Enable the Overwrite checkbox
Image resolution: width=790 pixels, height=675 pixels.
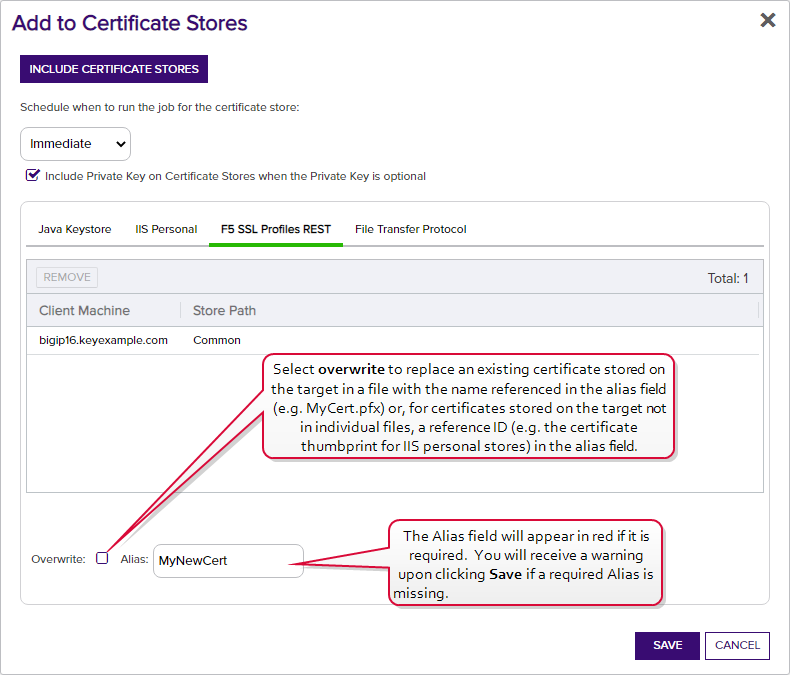(x=102, y=558)
